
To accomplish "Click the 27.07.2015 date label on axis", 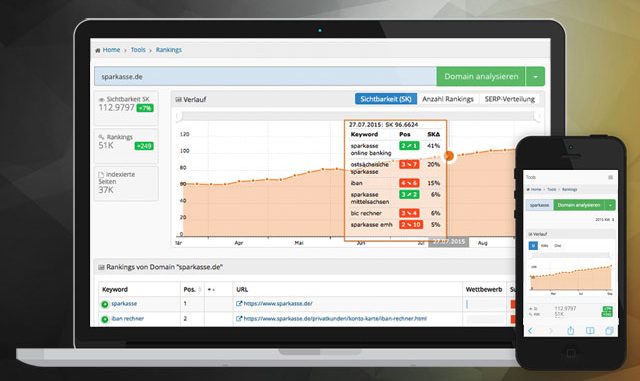I will click(449, 242).
